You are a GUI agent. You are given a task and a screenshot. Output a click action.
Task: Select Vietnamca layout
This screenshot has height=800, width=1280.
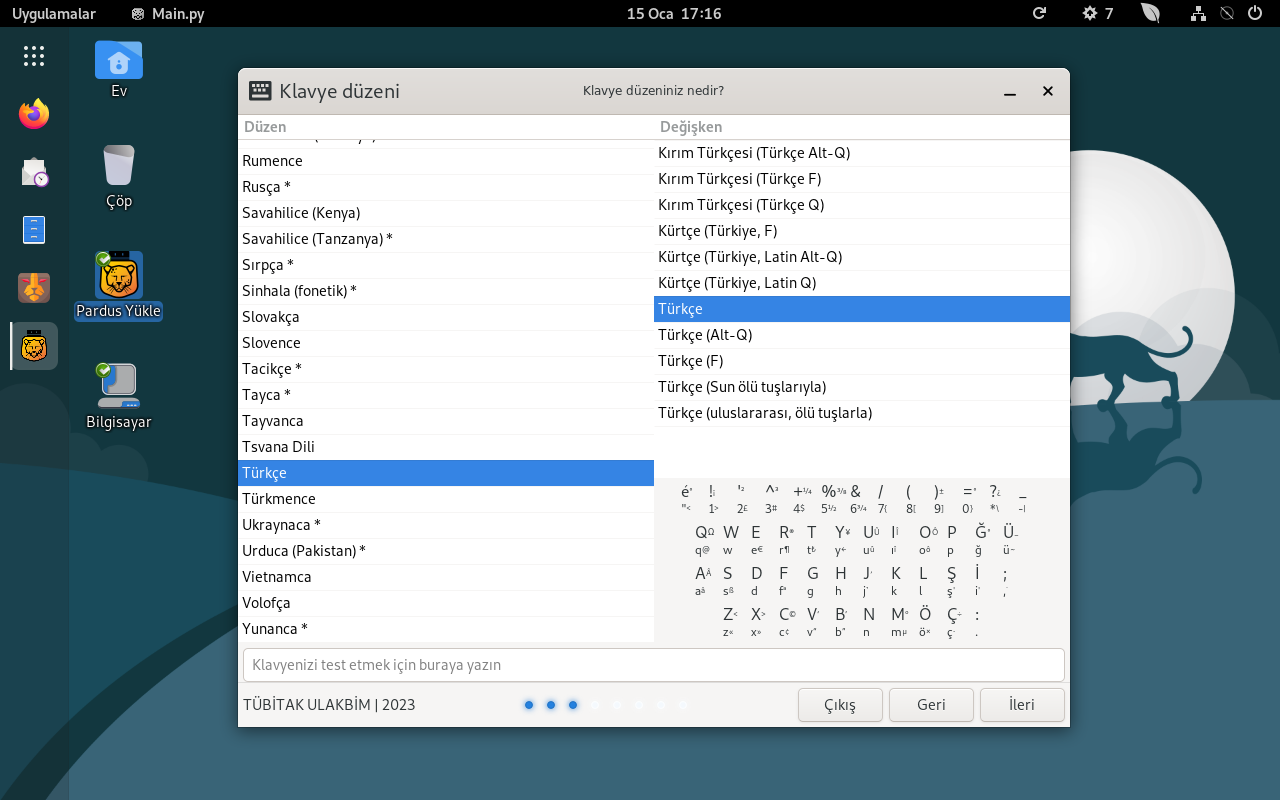(446, 577)
